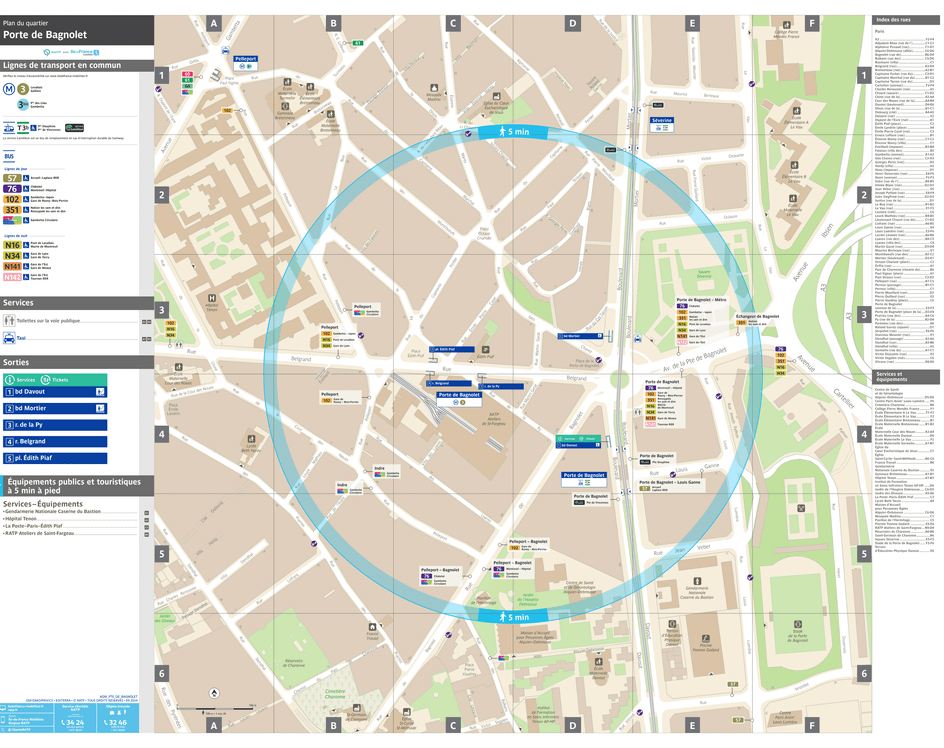
Task: Select the Taxi service icon
Action: click(8, 339)
